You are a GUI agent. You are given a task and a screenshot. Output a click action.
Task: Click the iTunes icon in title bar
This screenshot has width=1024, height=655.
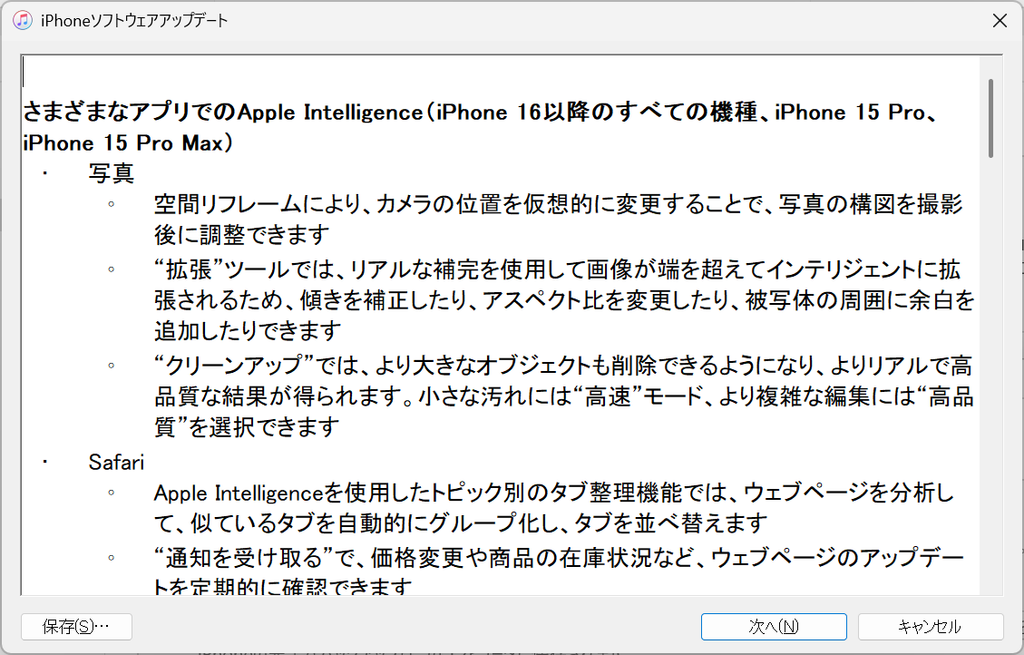[x=23, y=20]
